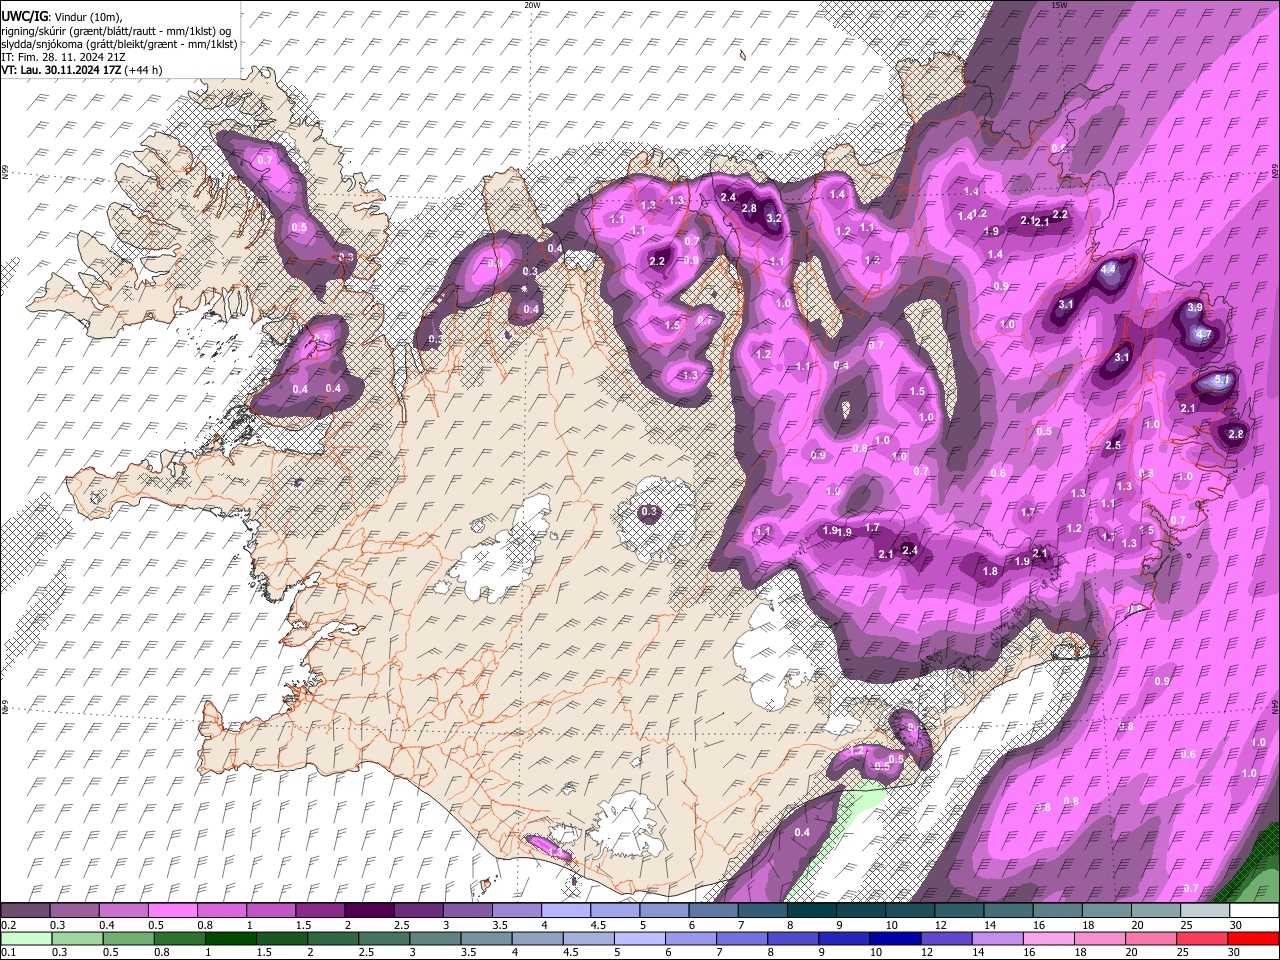Viewport: 1280px width, 960px height.
Task: Click the bright pink 0.5–0.8 swatch, upper legend
Action: pos(172,911)
